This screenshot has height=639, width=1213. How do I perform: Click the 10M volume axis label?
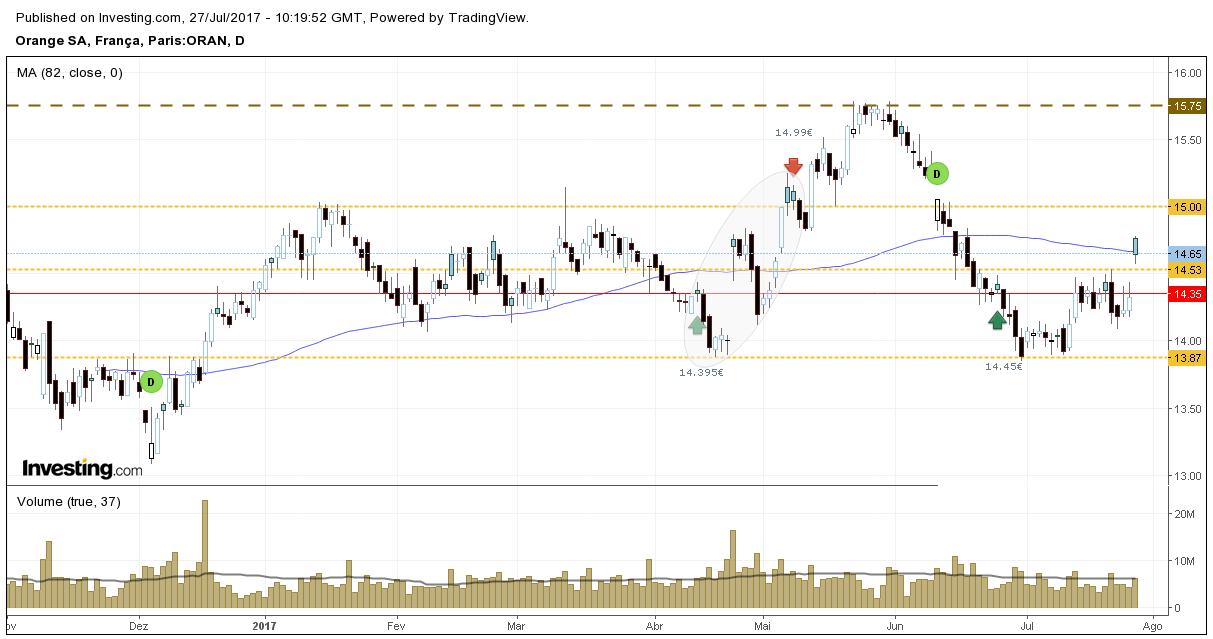coord(1185,561)
